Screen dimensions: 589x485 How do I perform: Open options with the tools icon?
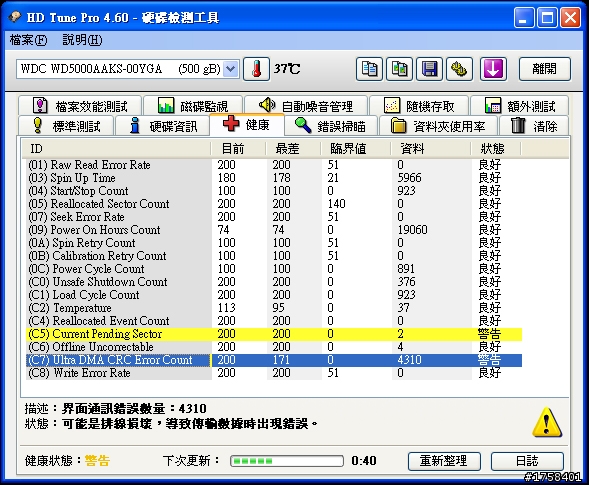click(x=459, y=69)
